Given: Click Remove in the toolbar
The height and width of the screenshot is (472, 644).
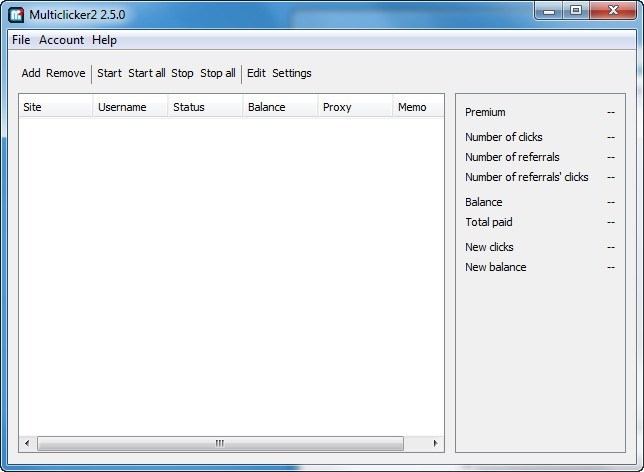Looking at the screenshot, I should [66, 73].
